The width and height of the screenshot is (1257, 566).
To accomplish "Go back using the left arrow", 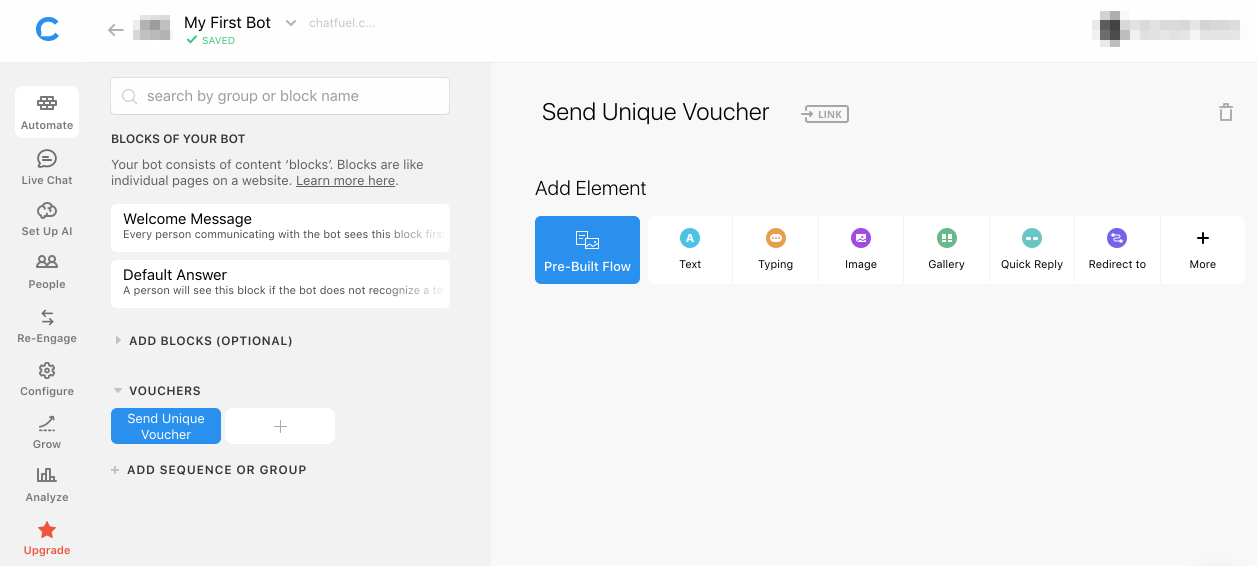I will tap(116, 30).
